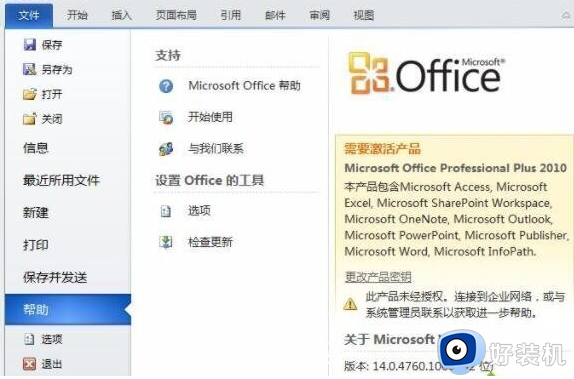Click the 与我们联系 text link
The image size is (574, 379).
pos(216,149)
